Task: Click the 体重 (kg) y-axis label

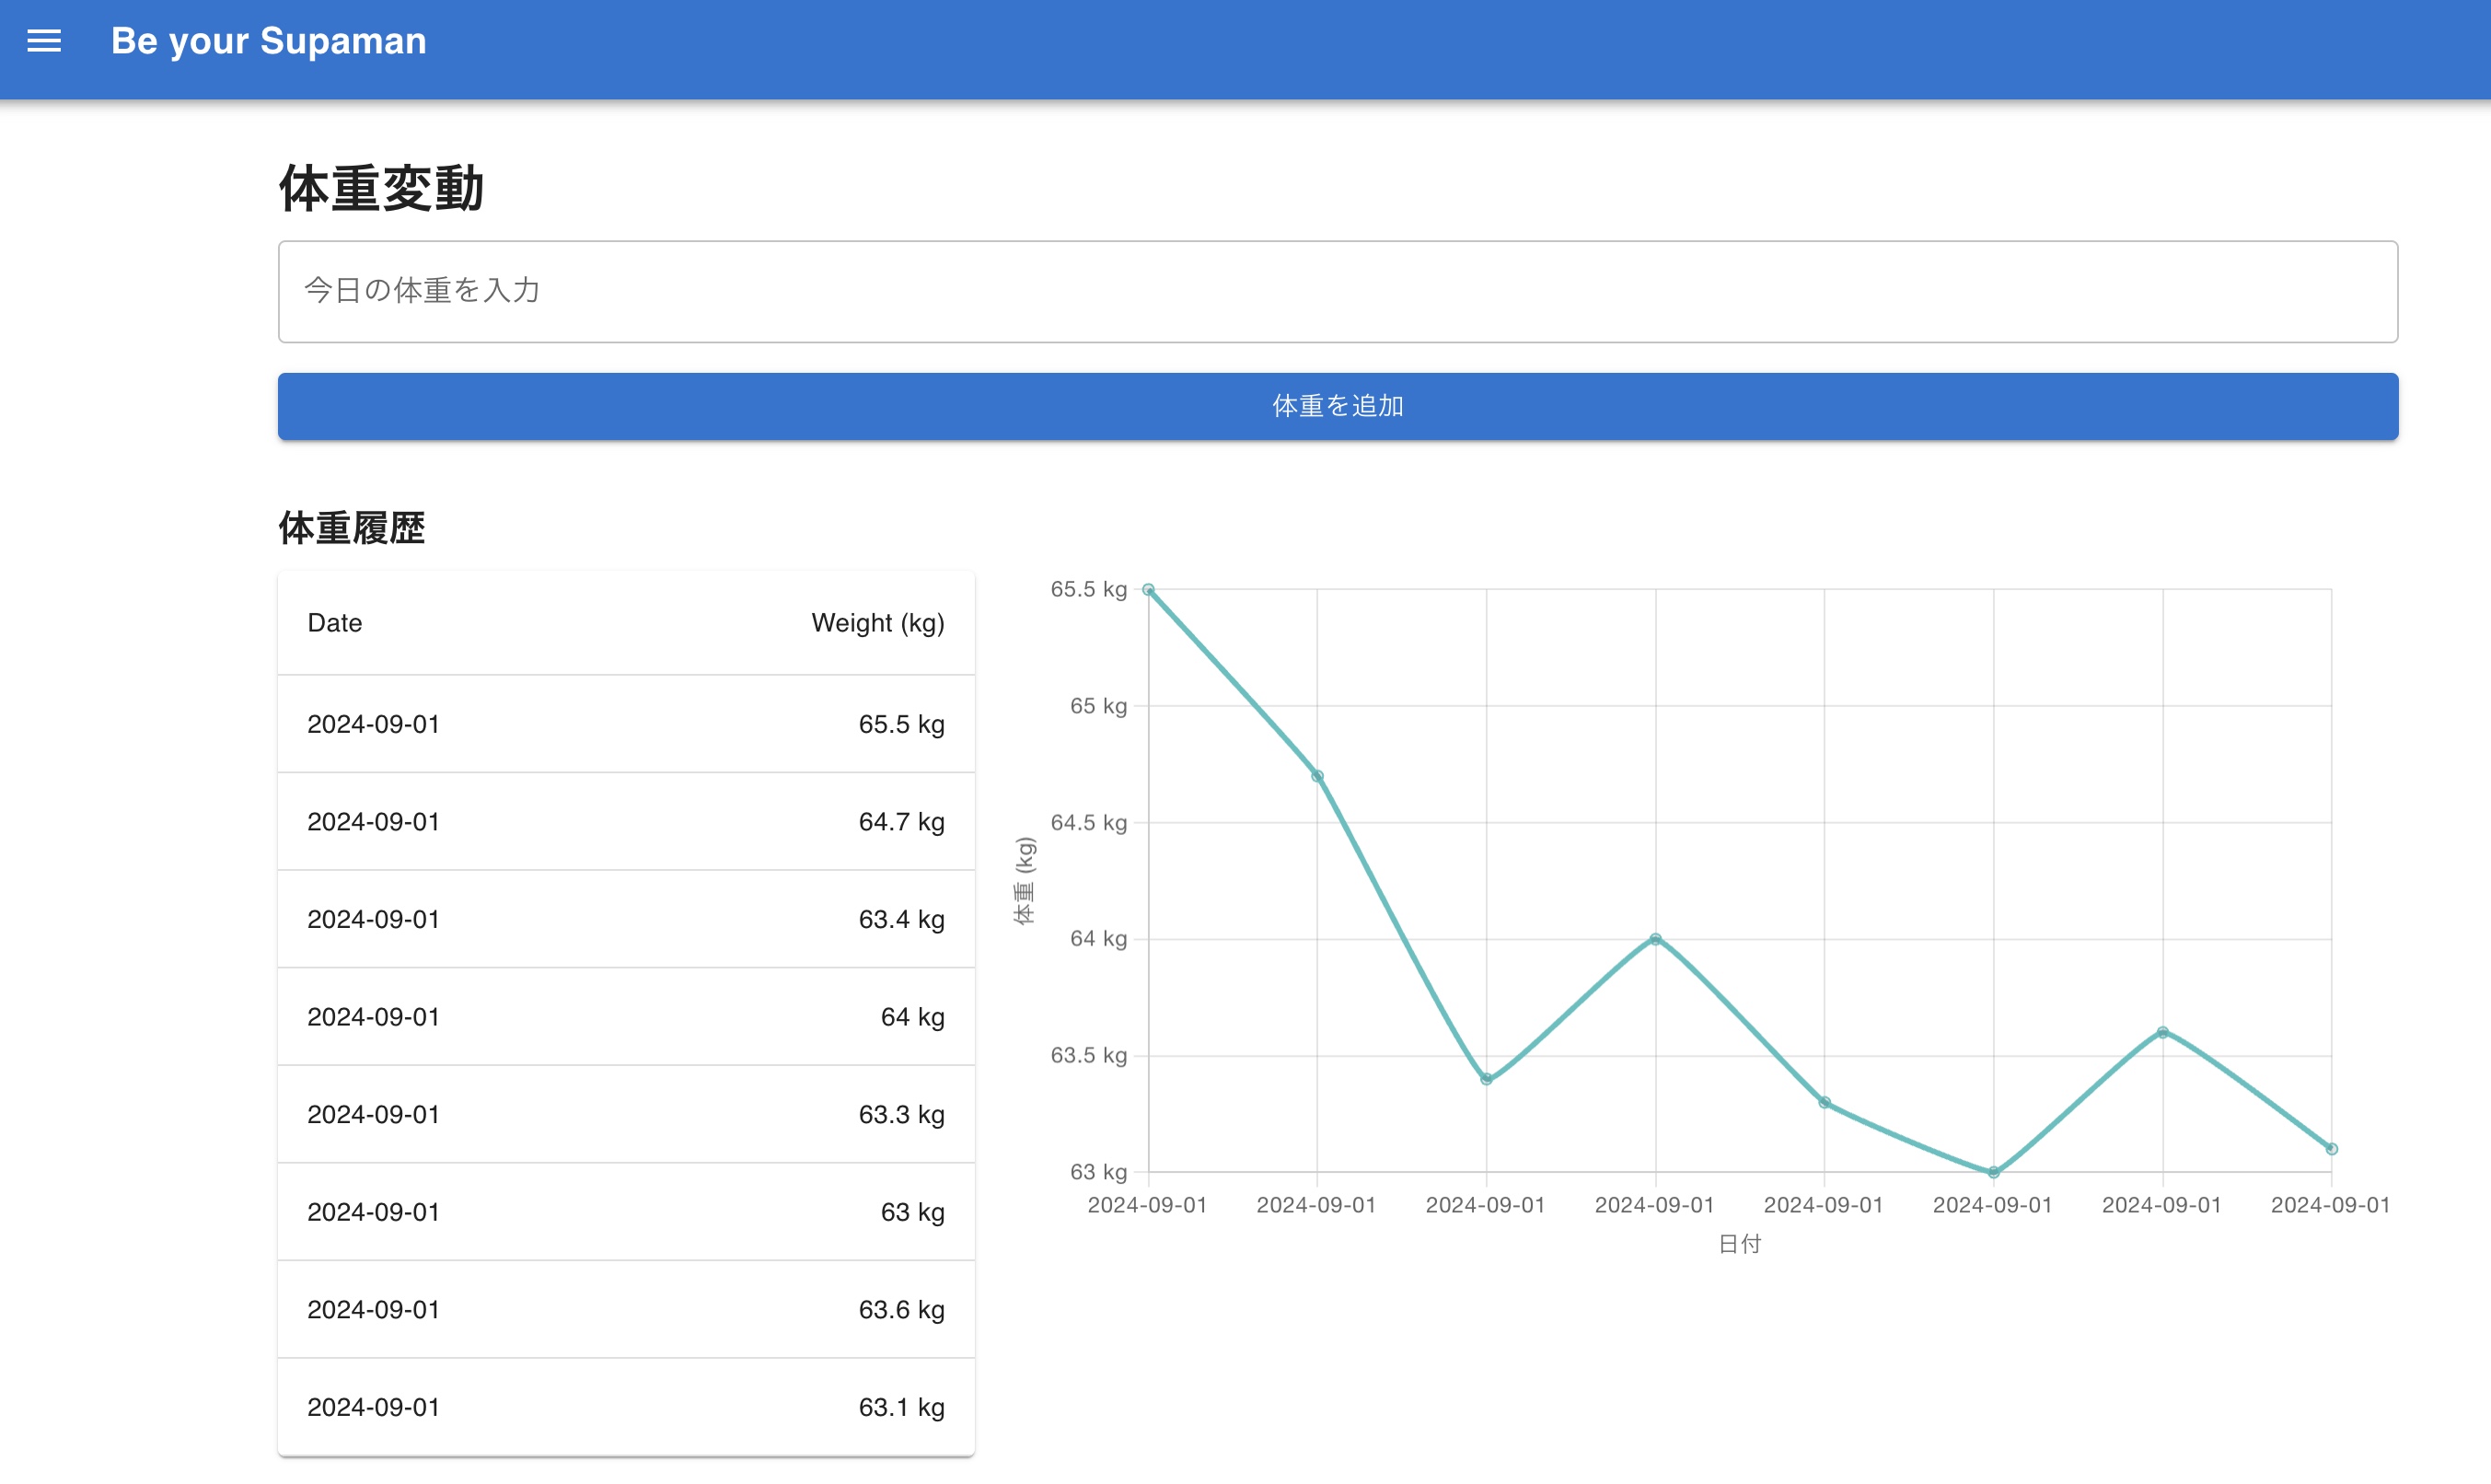Action: 1024,881
